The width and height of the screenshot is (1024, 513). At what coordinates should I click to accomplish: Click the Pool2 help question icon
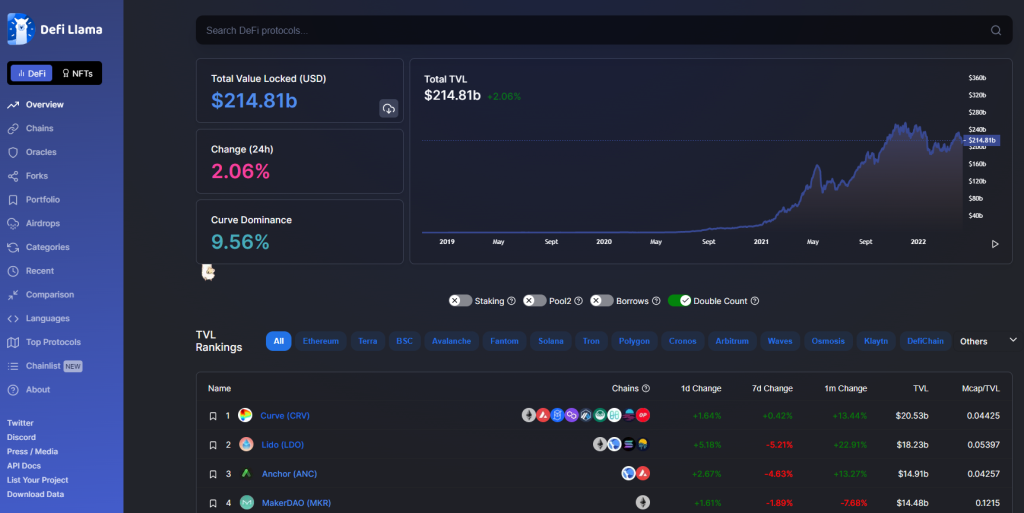pyautogui.click(x=578, y=301)
